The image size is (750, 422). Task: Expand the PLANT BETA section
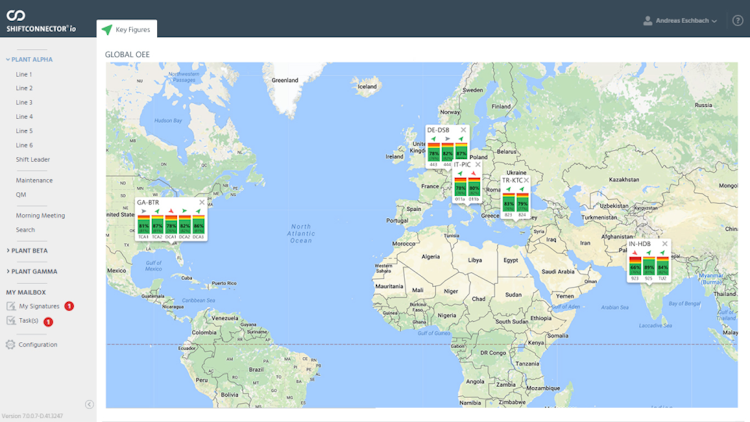[x=27, y=250]
